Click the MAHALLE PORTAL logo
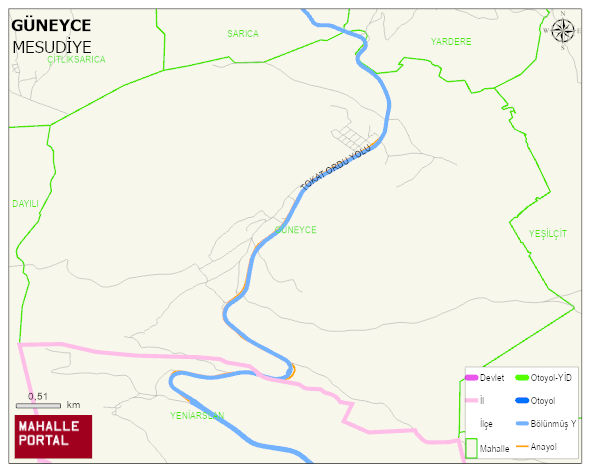Viewport: 591px width, 472px height. click(x=53, y=437)
